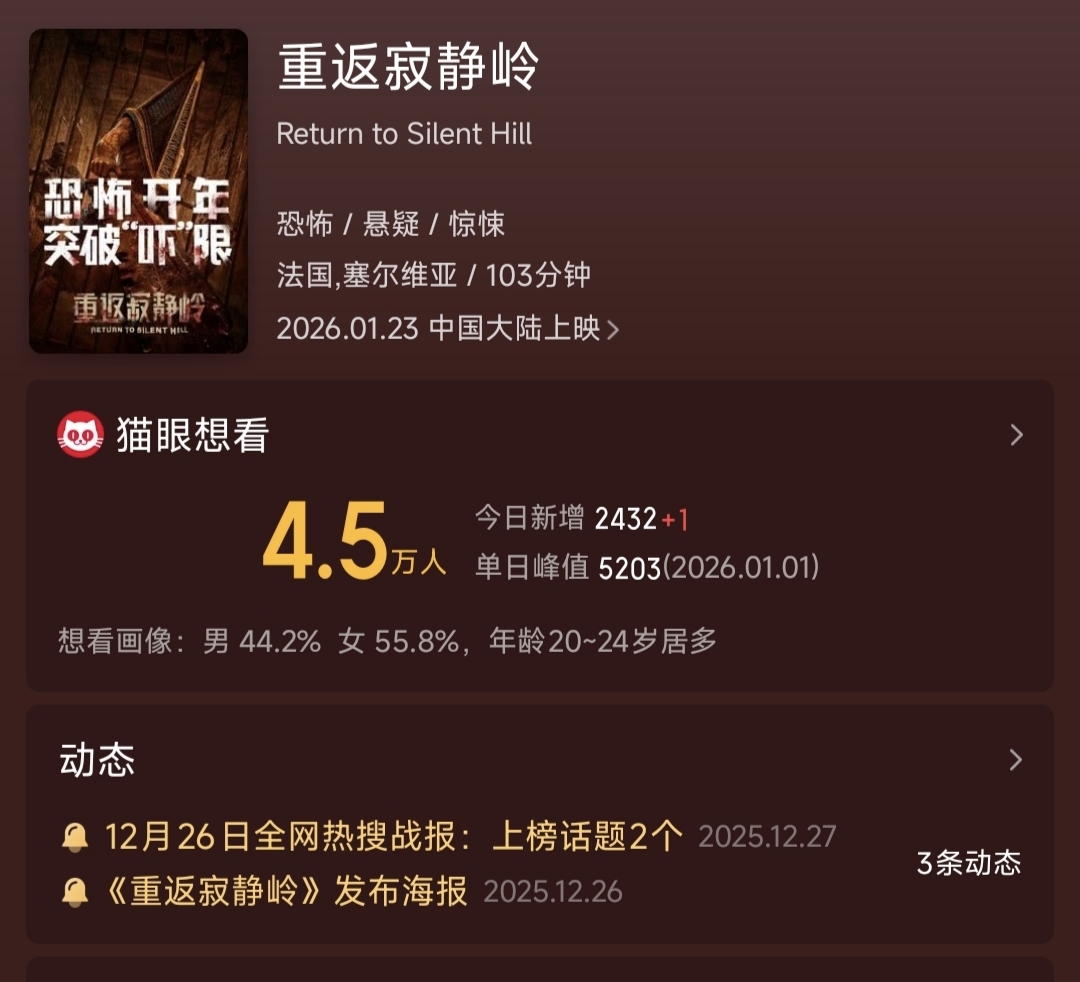Expand the 动态 section chevron
This screenshot has height=982, width=1080.
(x=1016, y=760)
